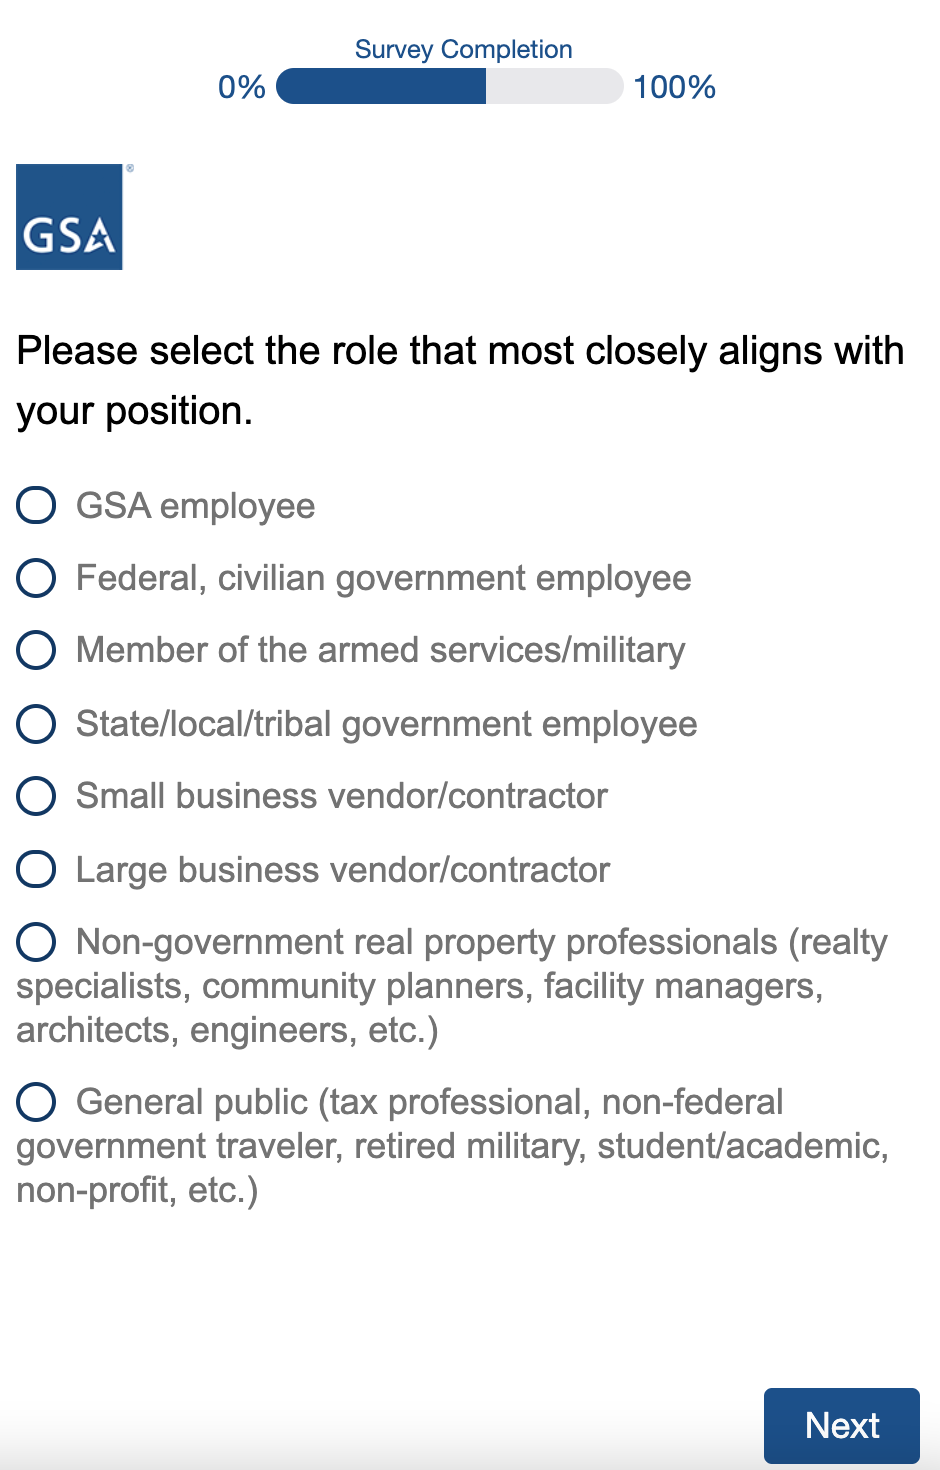940x1470 pixels.
Task: Choose Federal, civilian government employee option
Action: coord(36,577)
